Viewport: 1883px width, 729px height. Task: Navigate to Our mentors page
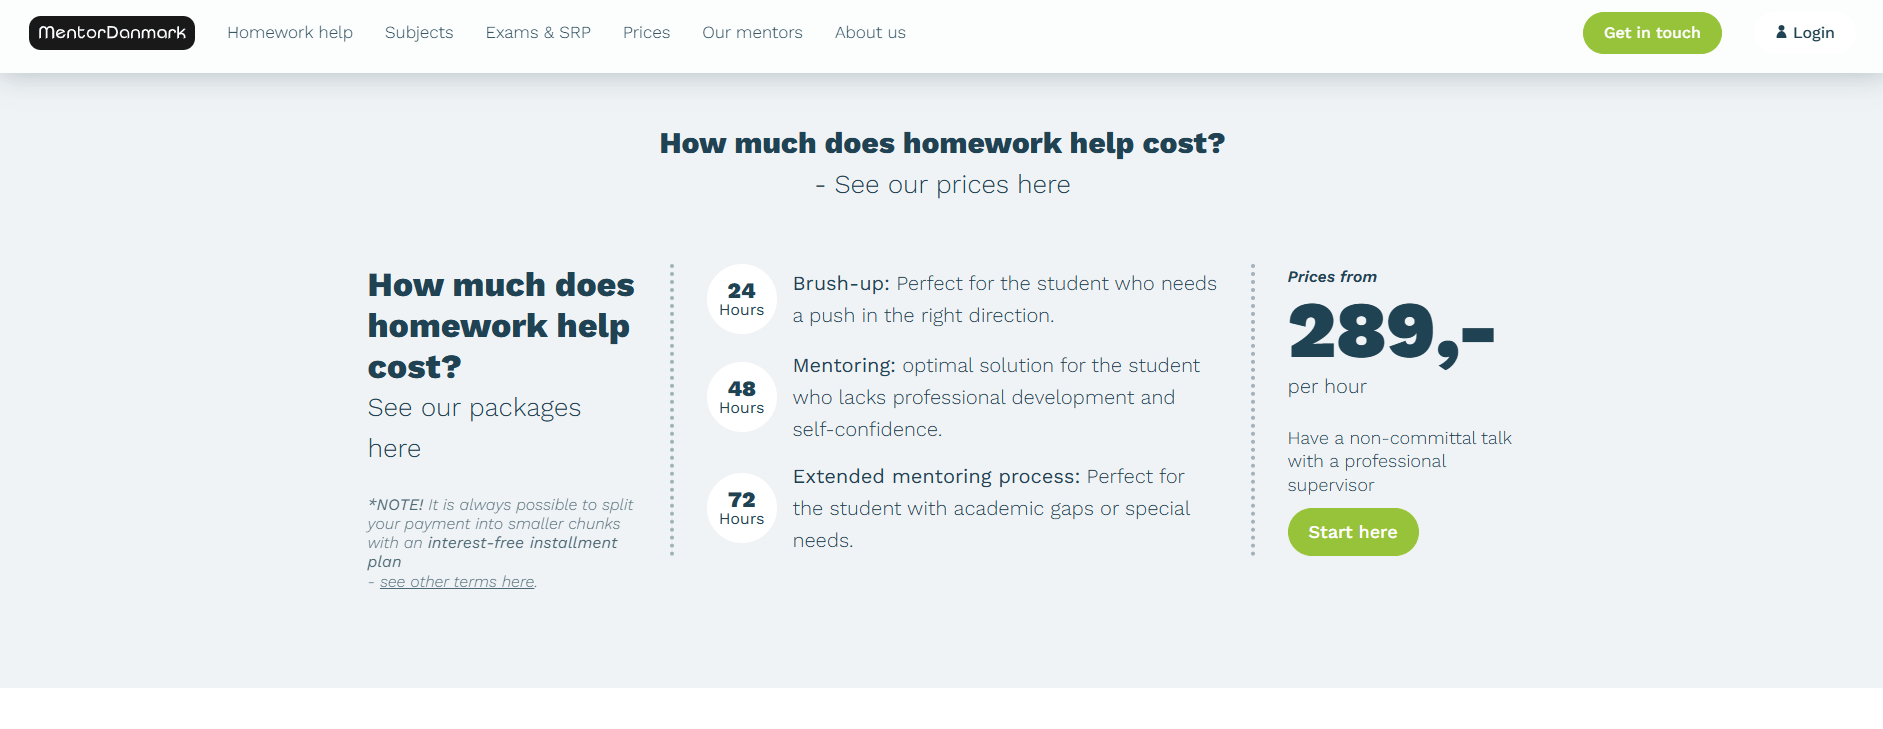click(x=752, y=33)
